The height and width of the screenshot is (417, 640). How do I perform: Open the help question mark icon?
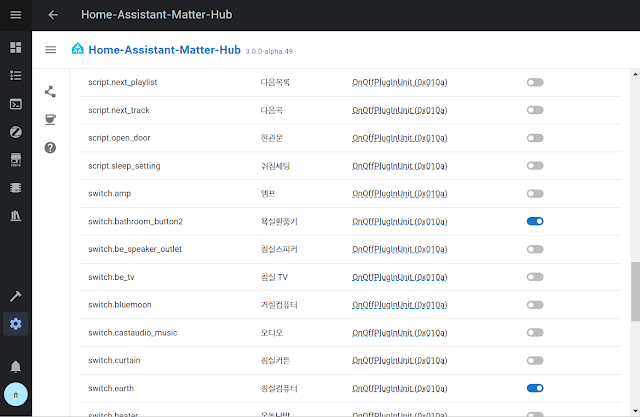click(x=50, y=148)
